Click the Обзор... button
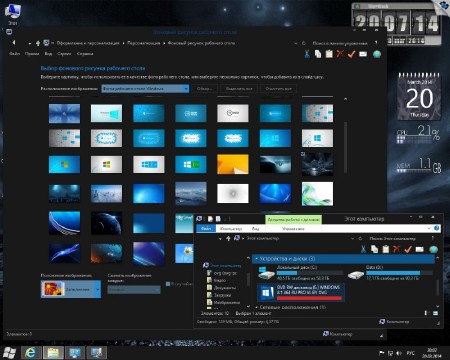Viewport: 450px width, 360px height. point(205,89)
